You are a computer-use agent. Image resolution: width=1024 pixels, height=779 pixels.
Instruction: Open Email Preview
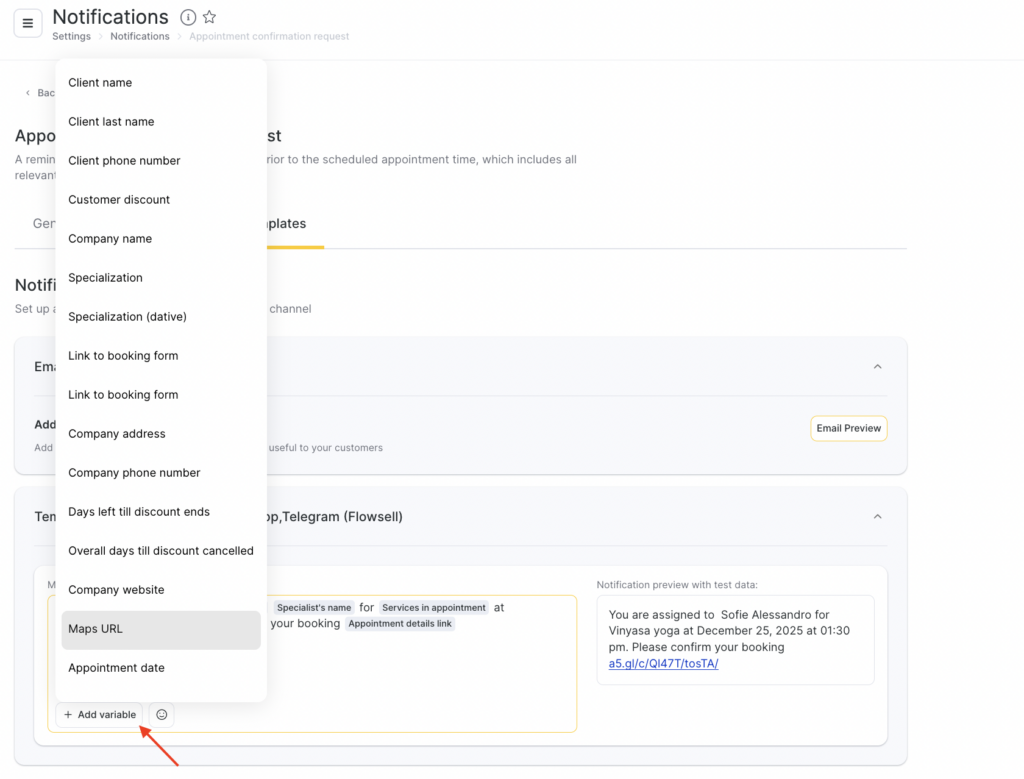click(x=848, y=428)
